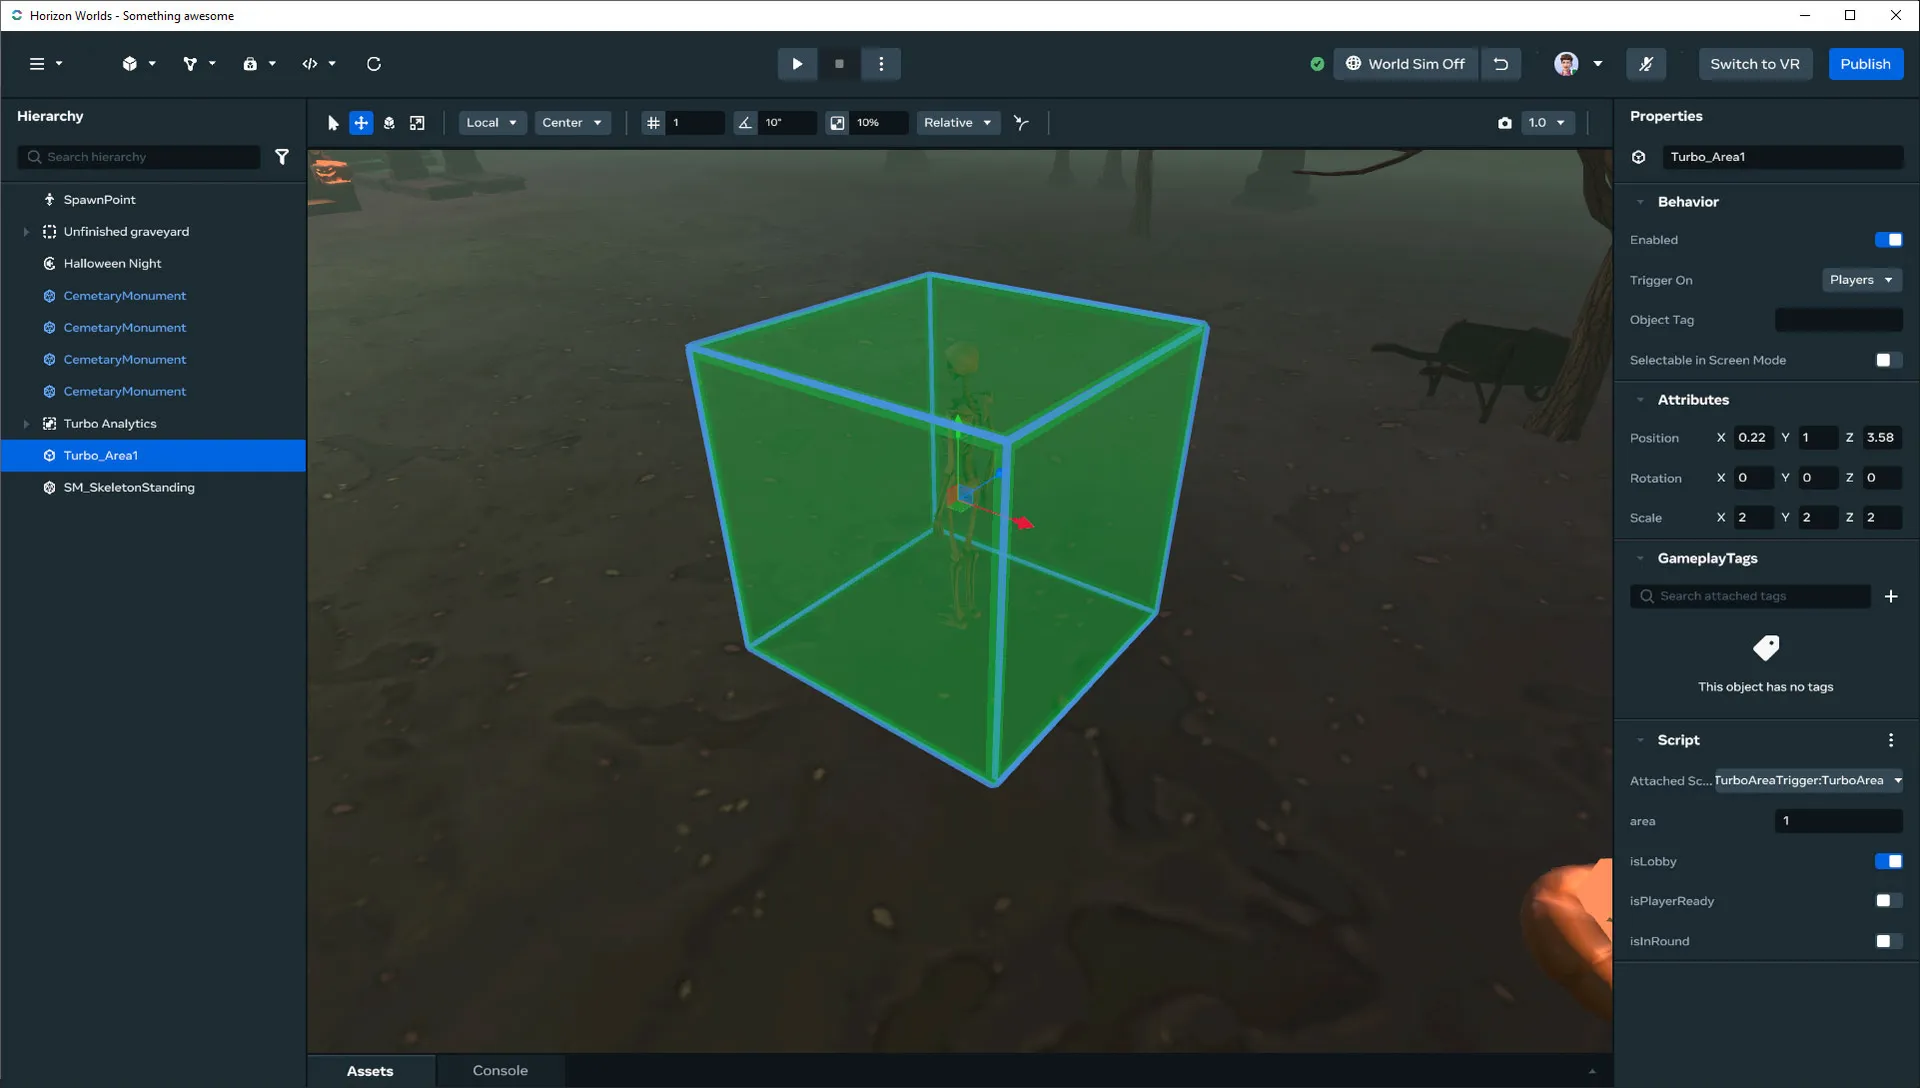Click Switch to VR button
The height and width of the screenshot is (1088, 1920).
1756,63
